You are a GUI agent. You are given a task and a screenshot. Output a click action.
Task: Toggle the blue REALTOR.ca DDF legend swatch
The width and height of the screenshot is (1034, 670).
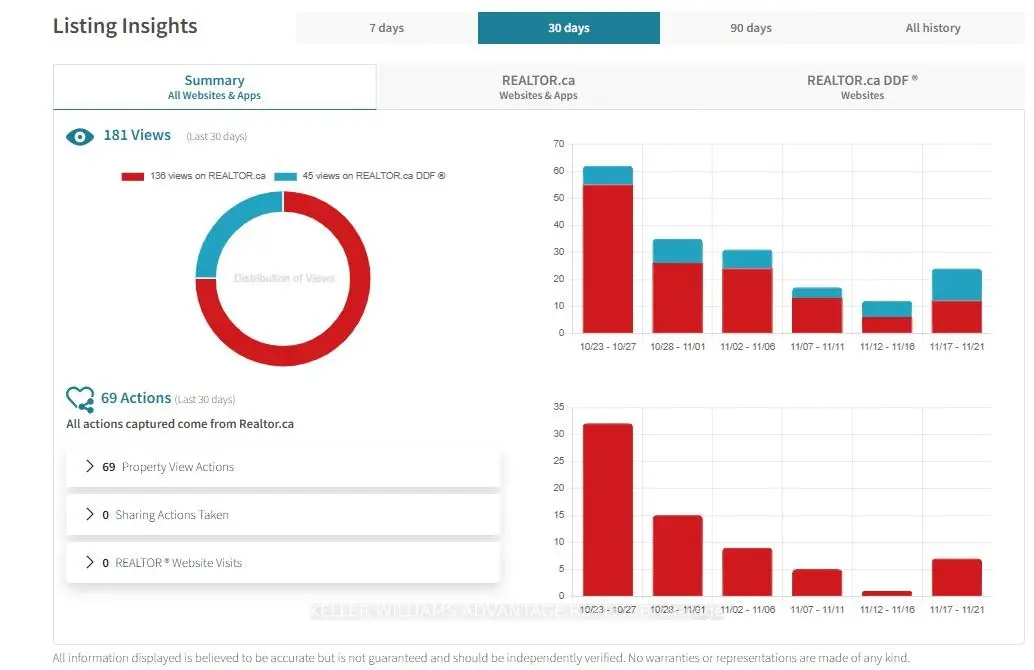(285, 176)
